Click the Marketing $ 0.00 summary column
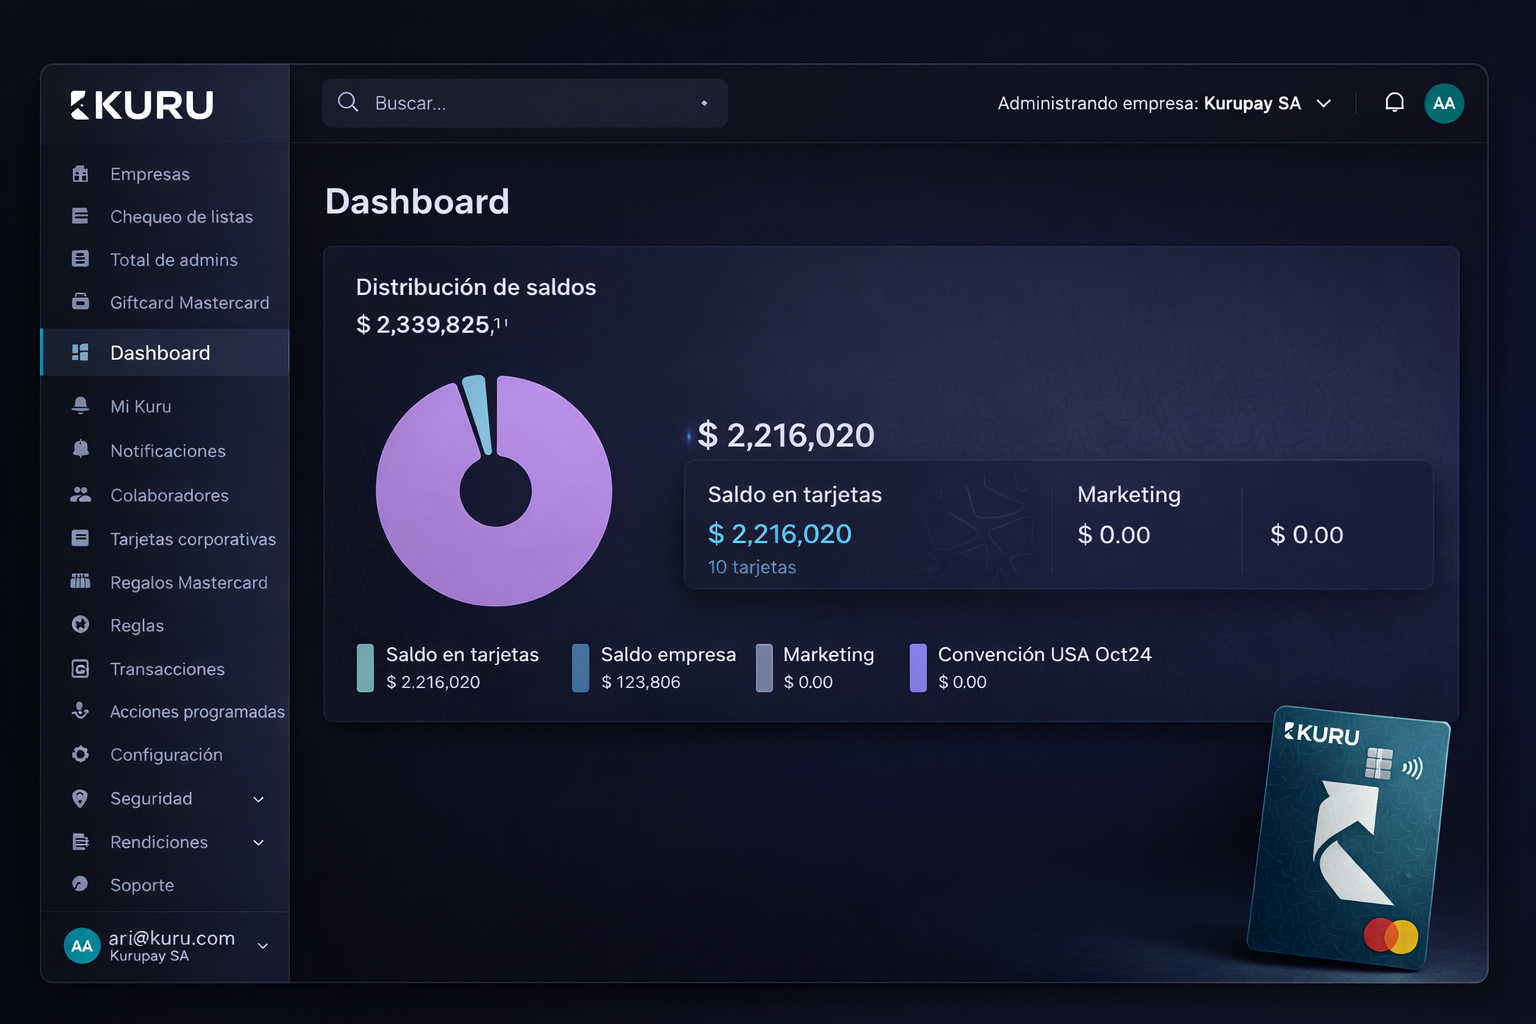 pyautogui.click(x=1129, y=515)
